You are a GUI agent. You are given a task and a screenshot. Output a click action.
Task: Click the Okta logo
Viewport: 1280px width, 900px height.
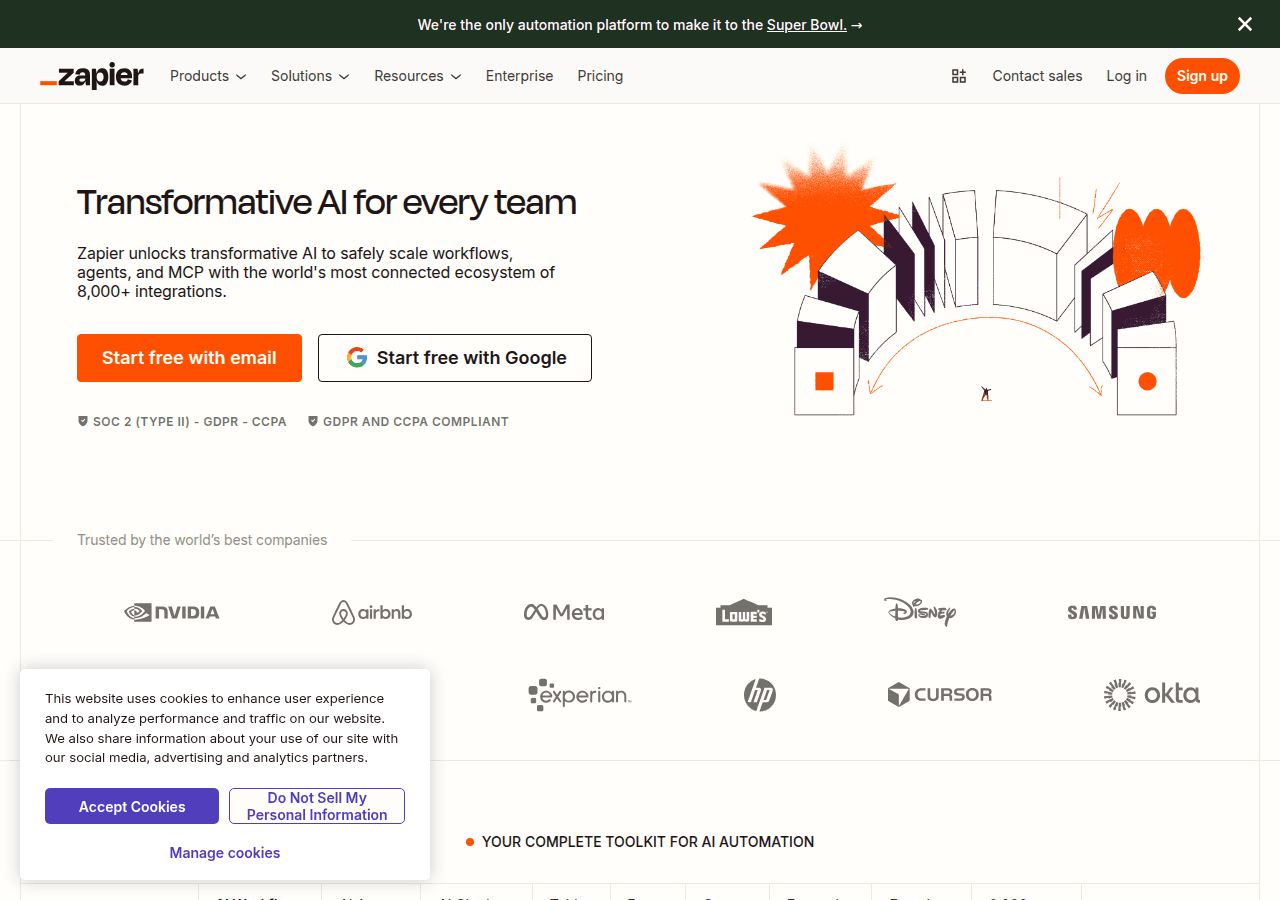1151,694
